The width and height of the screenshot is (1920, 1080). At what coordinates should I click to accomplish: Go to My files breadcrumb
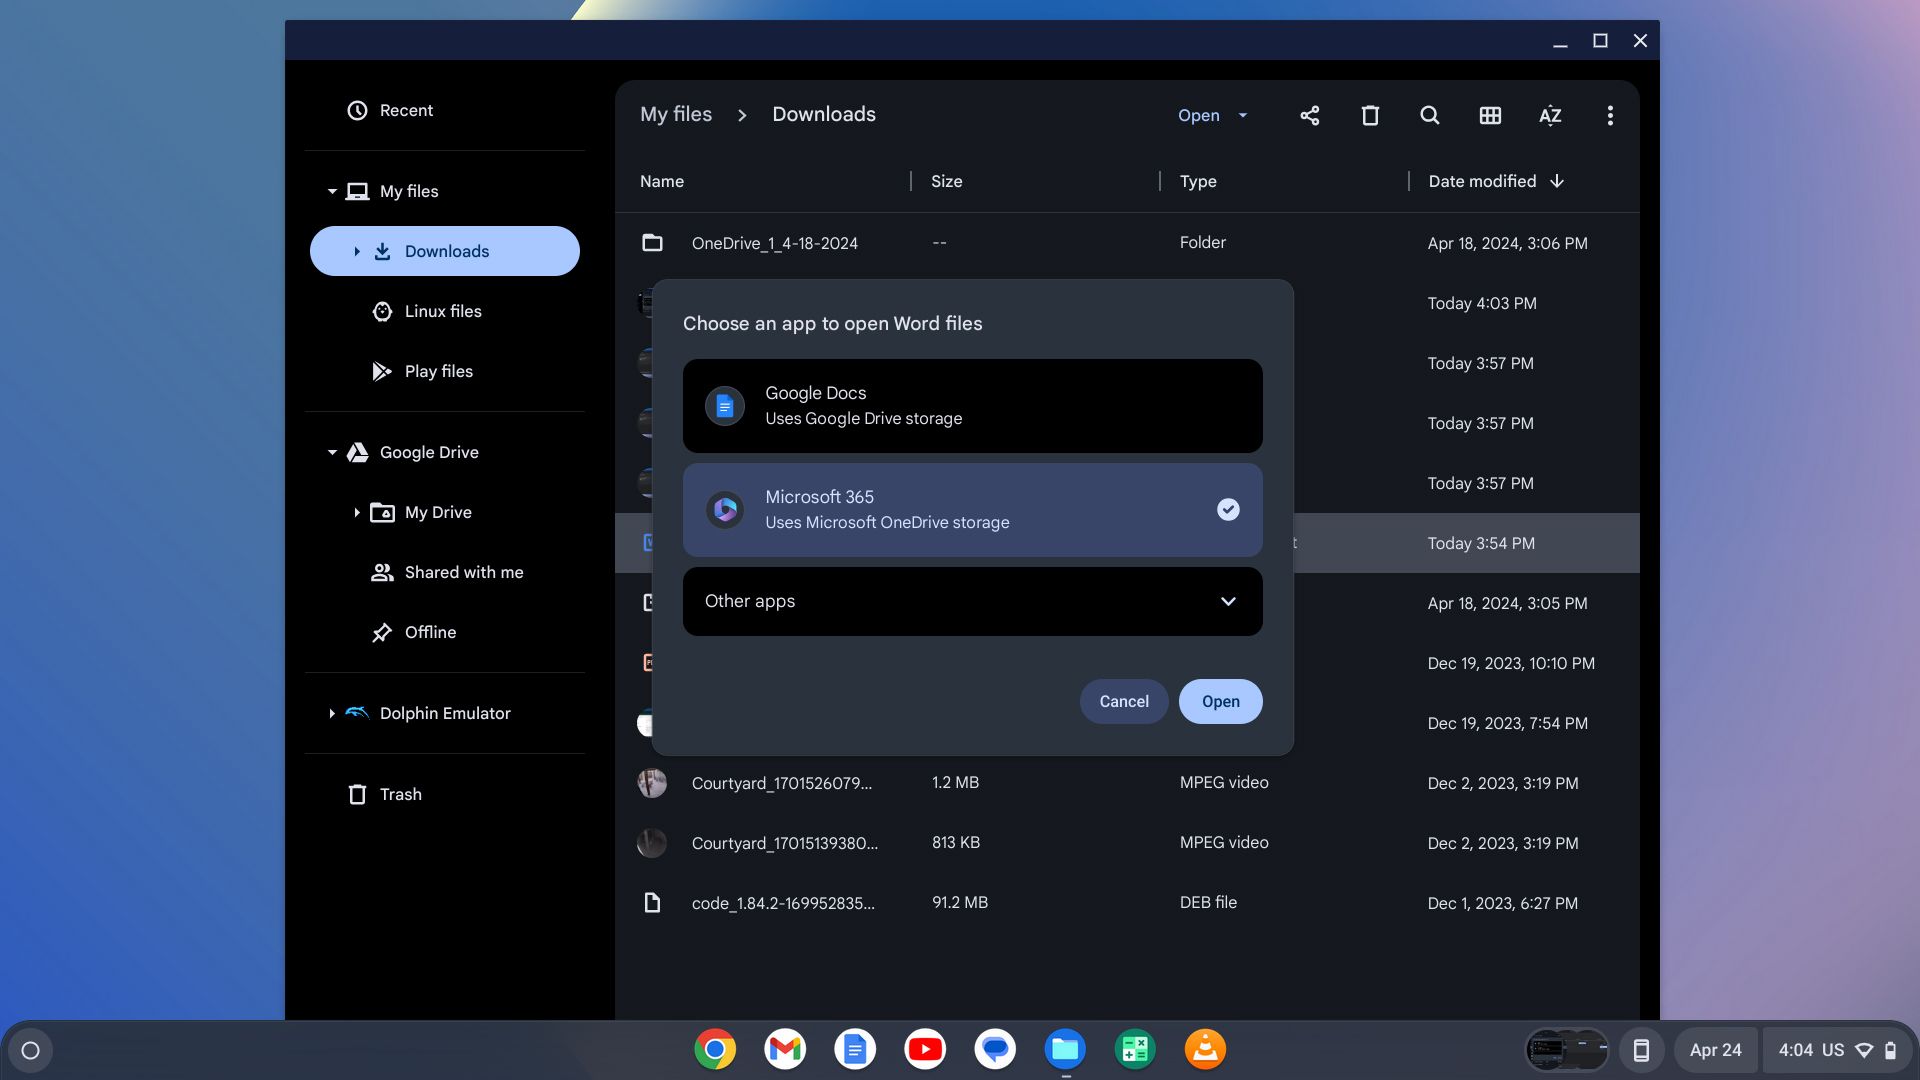676,114
